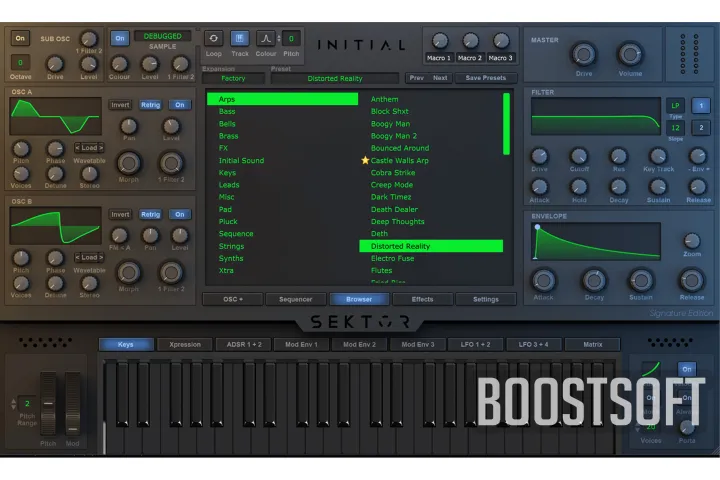Click the Pitch wheel
Screen dimensions: 720x480
click(48, 403)
